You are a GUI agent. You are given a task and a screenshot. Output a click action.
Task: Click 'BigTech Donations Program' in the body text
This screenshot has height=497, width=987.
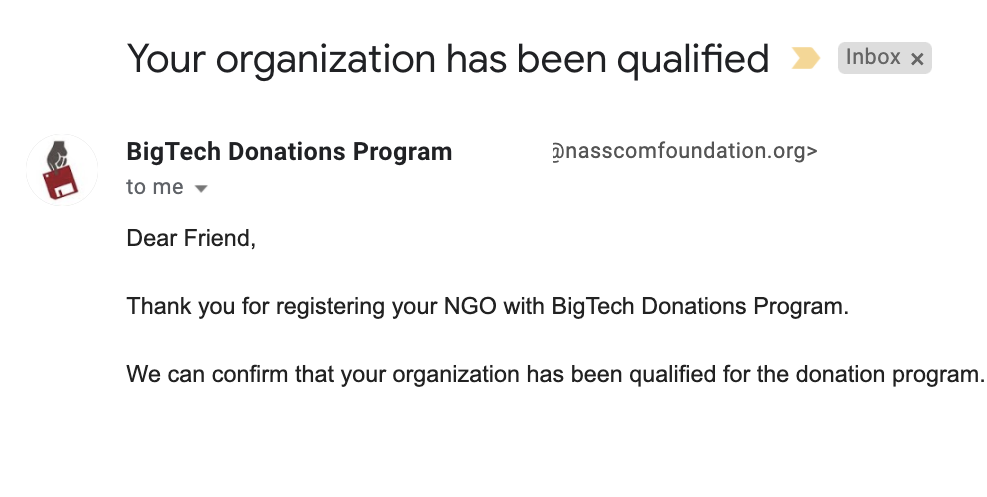pyautogui.click(x=700, y=306)
